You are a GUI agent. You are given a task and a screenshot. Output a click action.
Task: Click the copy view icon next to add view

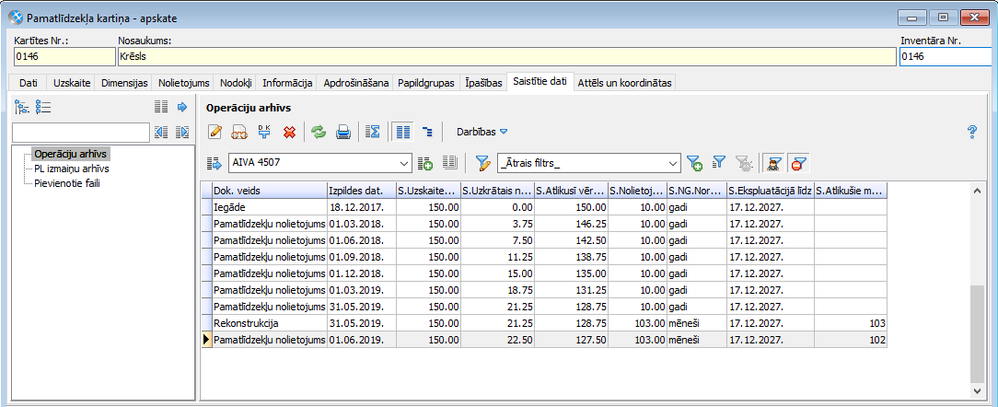[450, 163]
